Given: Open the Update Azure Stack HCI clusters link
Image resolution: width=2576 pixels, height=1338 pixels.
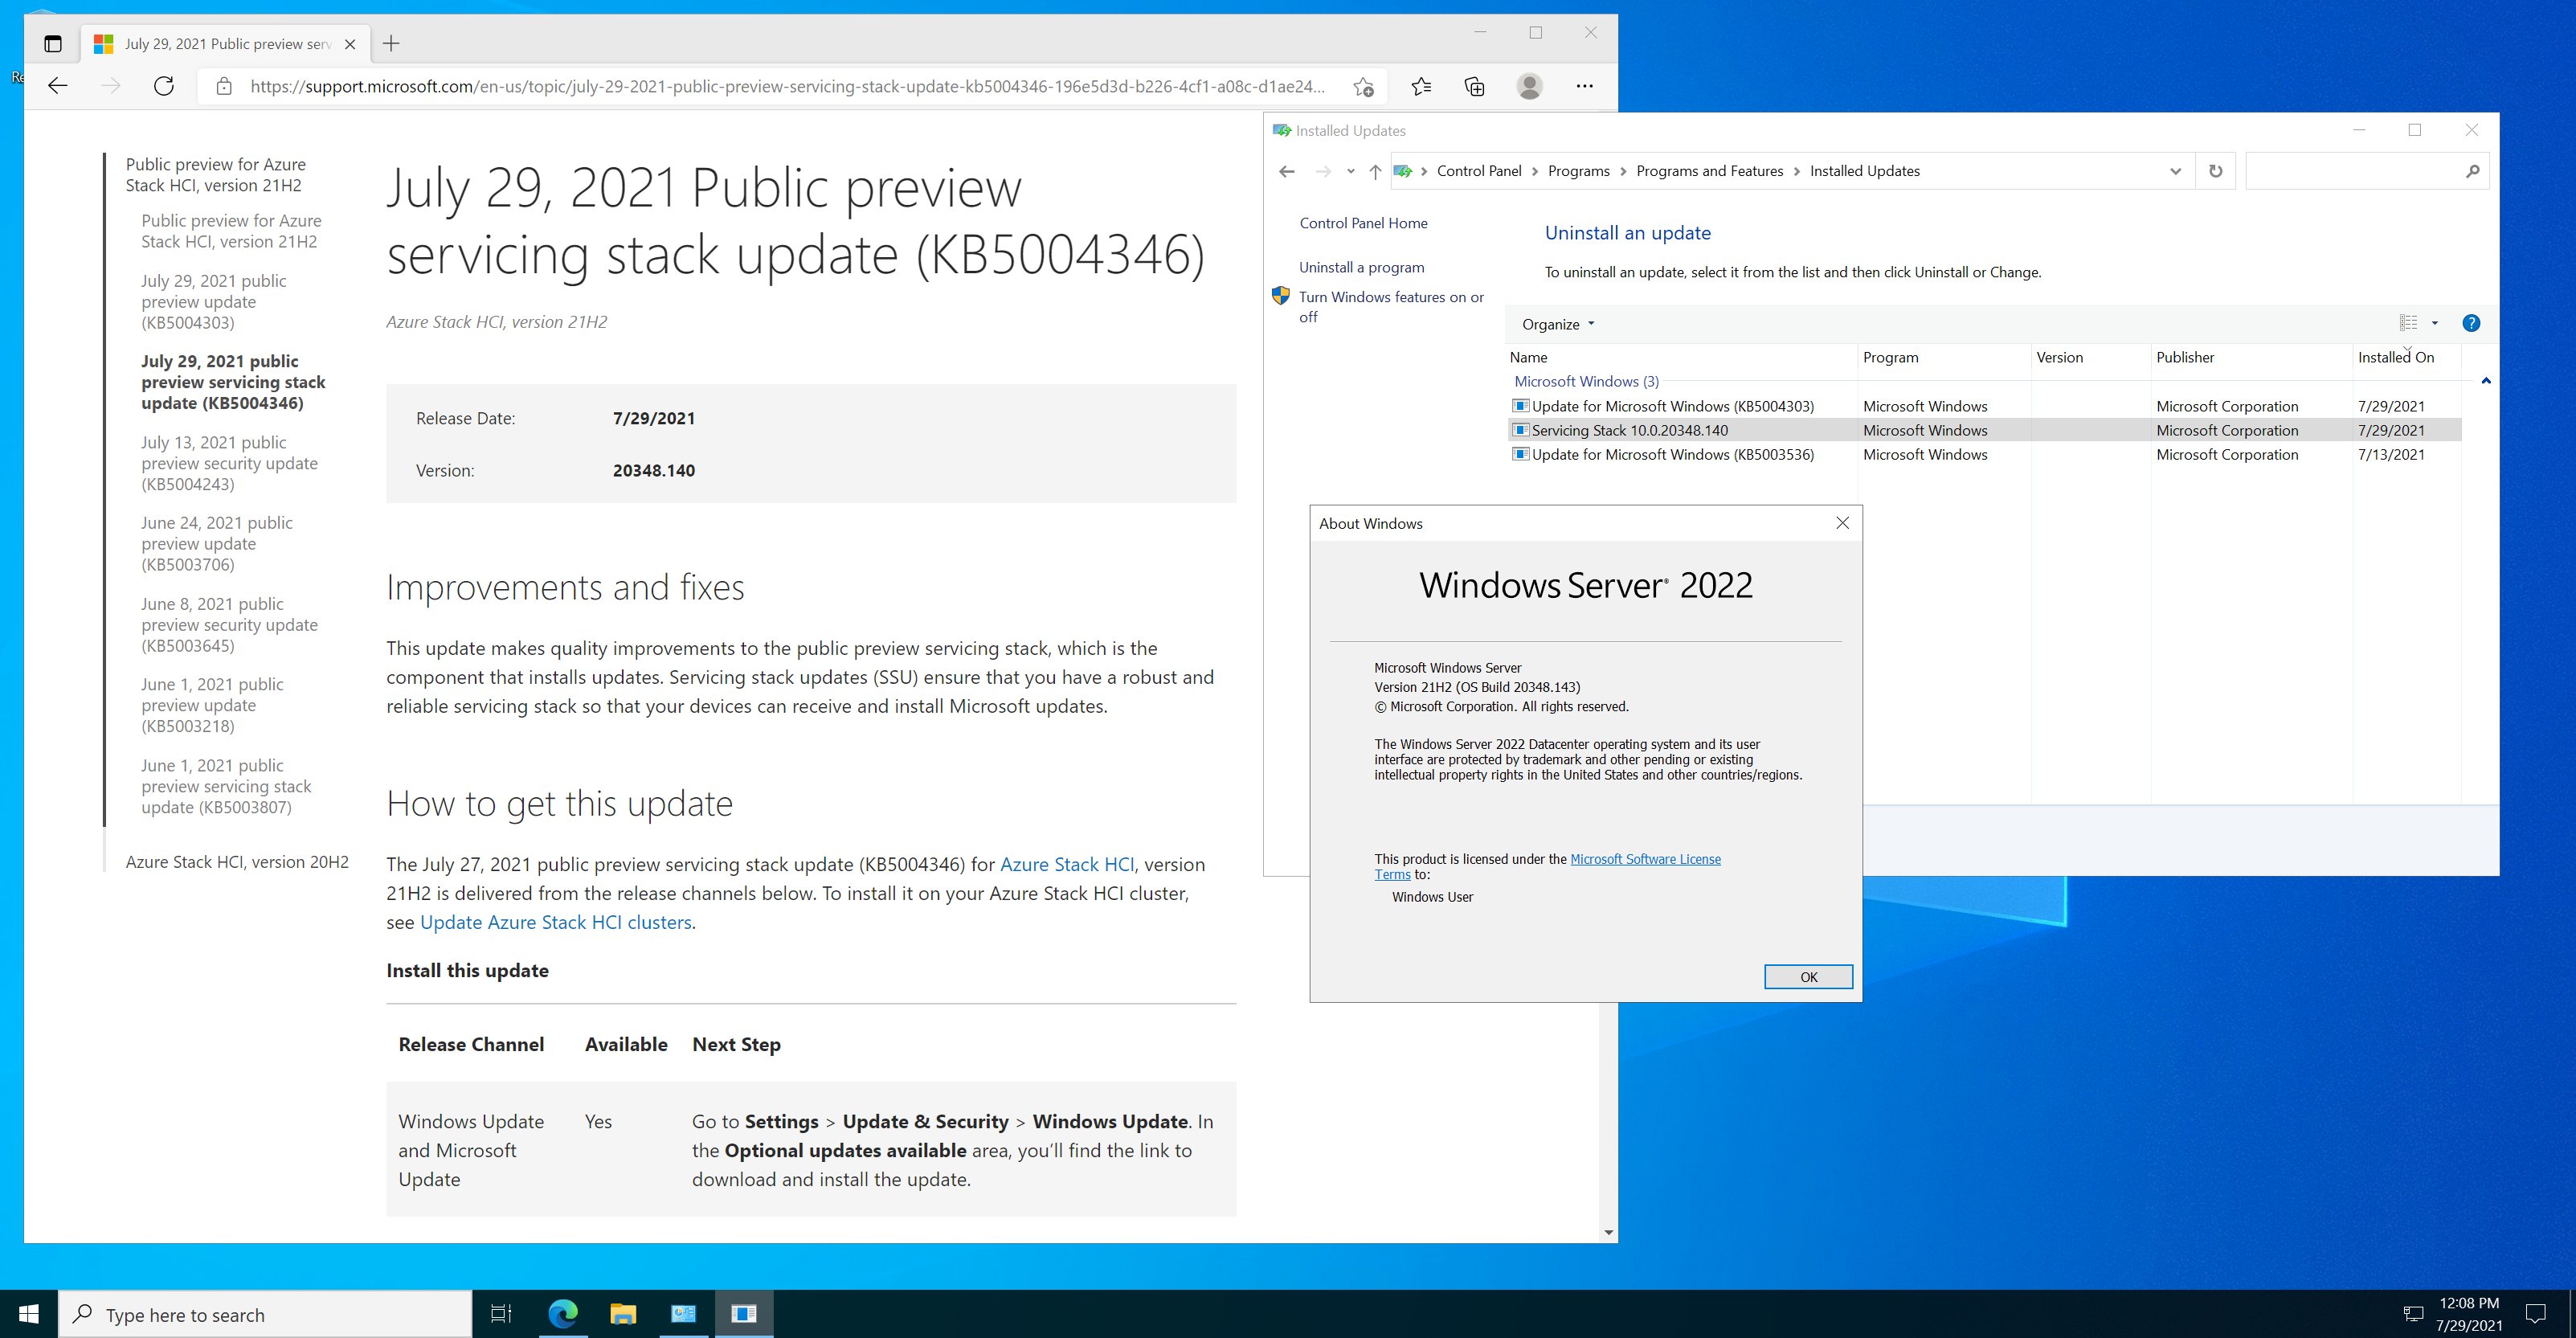Looking at the screenshot, I should click(555, 922).
